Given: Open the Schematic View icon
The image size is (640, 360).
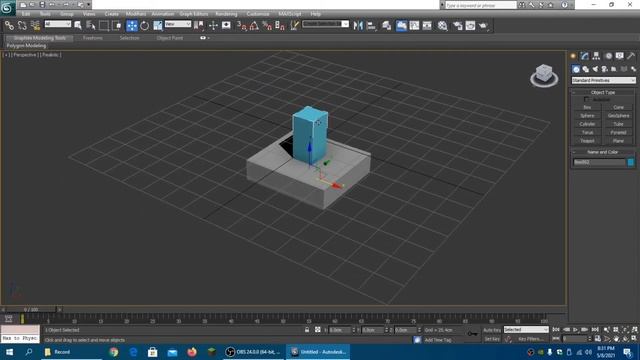Looking at the screenshot, I should (x=427, y=26).
